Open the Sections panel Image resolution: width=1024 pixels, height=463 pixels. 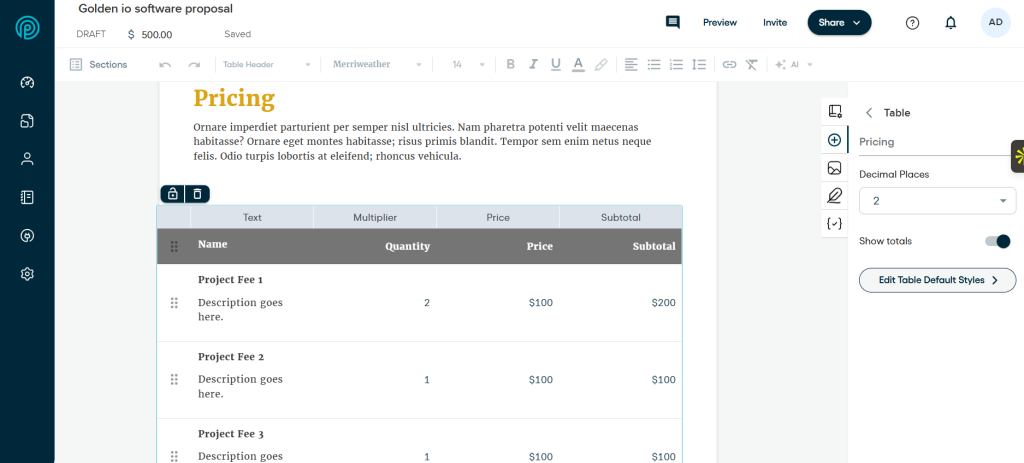(99, 65)
